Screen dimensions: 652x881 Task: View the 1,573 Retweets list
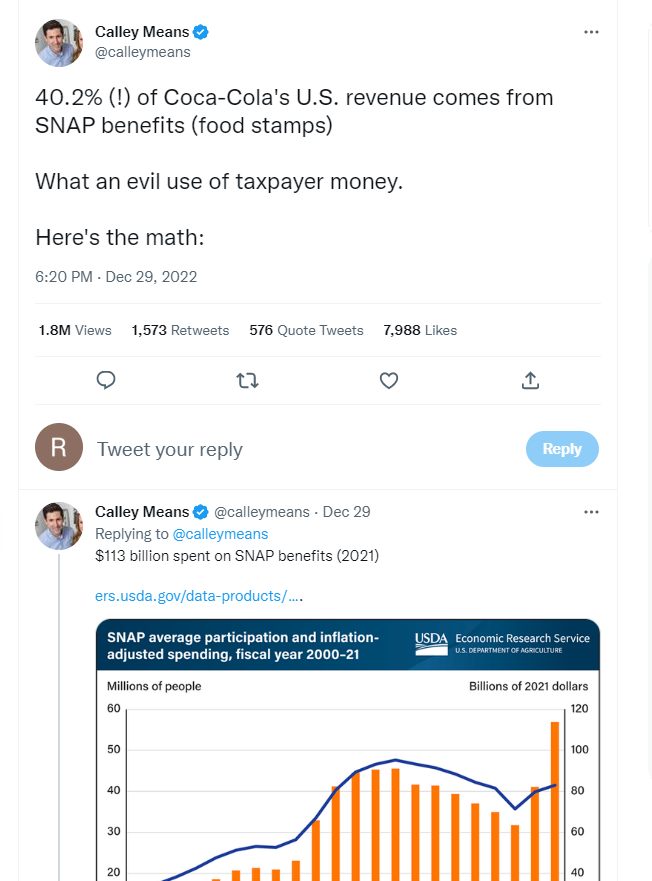[x=180, y=330]
